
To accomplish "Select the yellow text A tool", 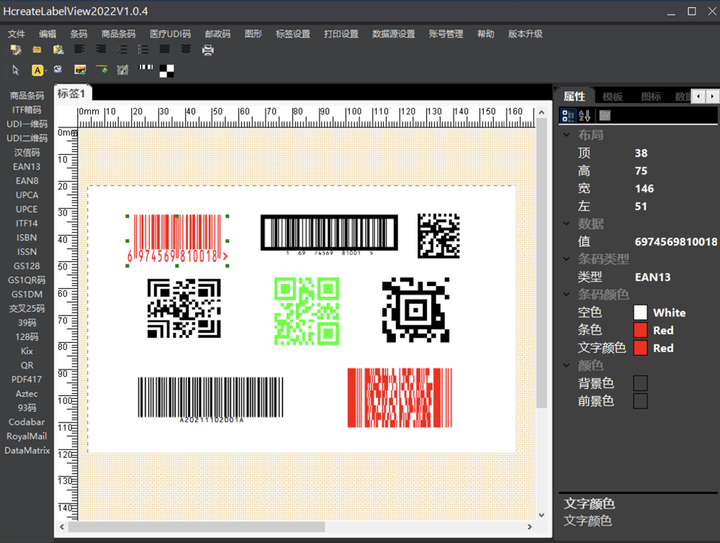I will [37, 70].
